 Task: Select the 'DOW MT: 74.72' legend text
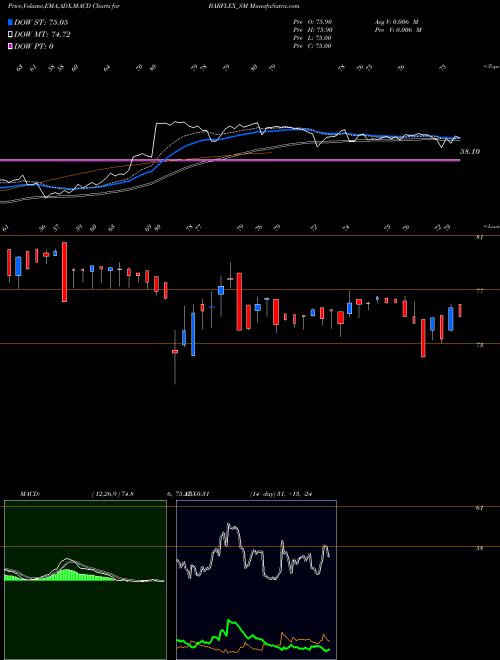(x=42, y=35)
